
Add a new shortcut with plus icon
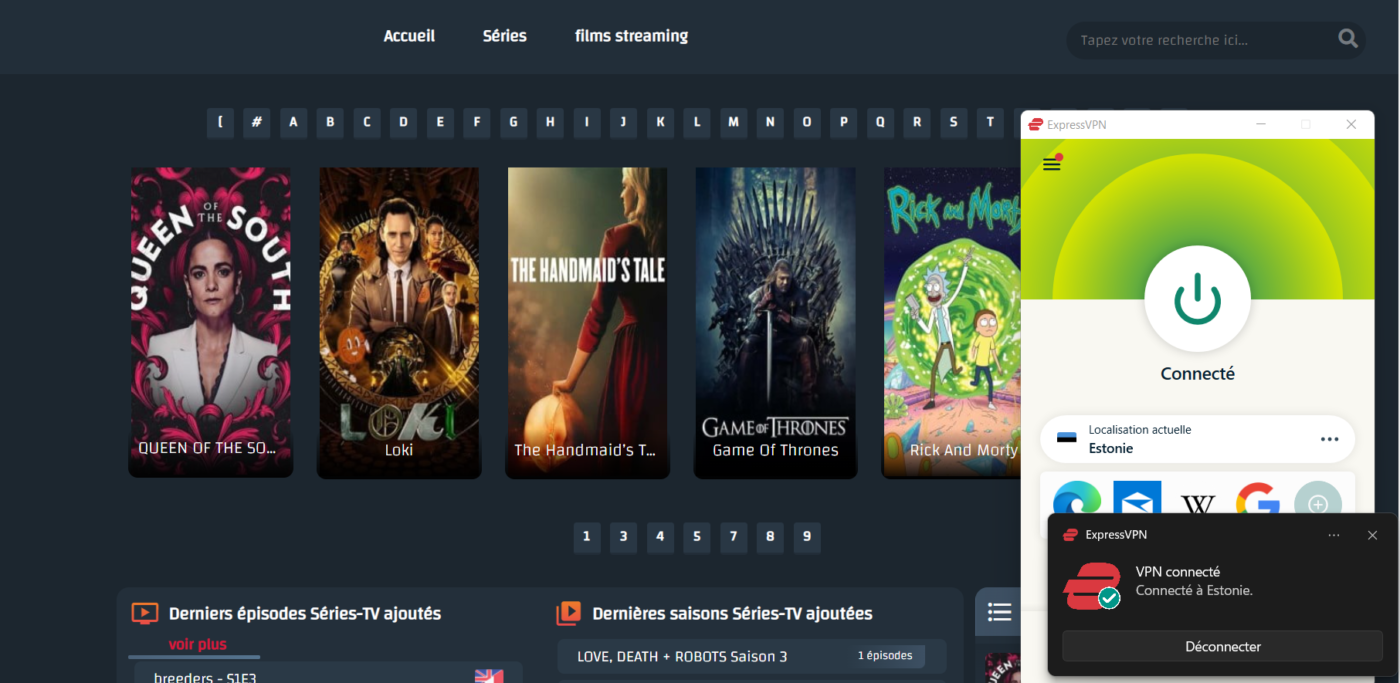click(1318, 498)
